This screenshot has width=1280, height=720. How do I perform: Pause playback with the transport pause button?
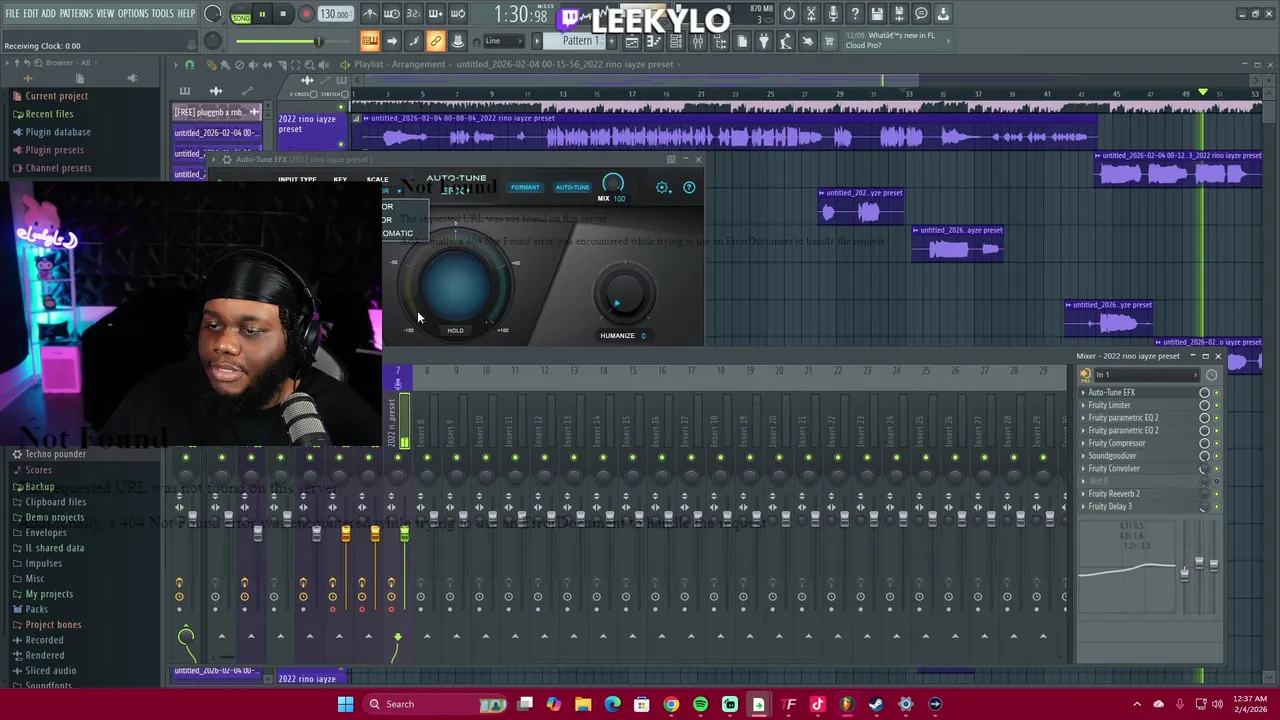point(262,14)
